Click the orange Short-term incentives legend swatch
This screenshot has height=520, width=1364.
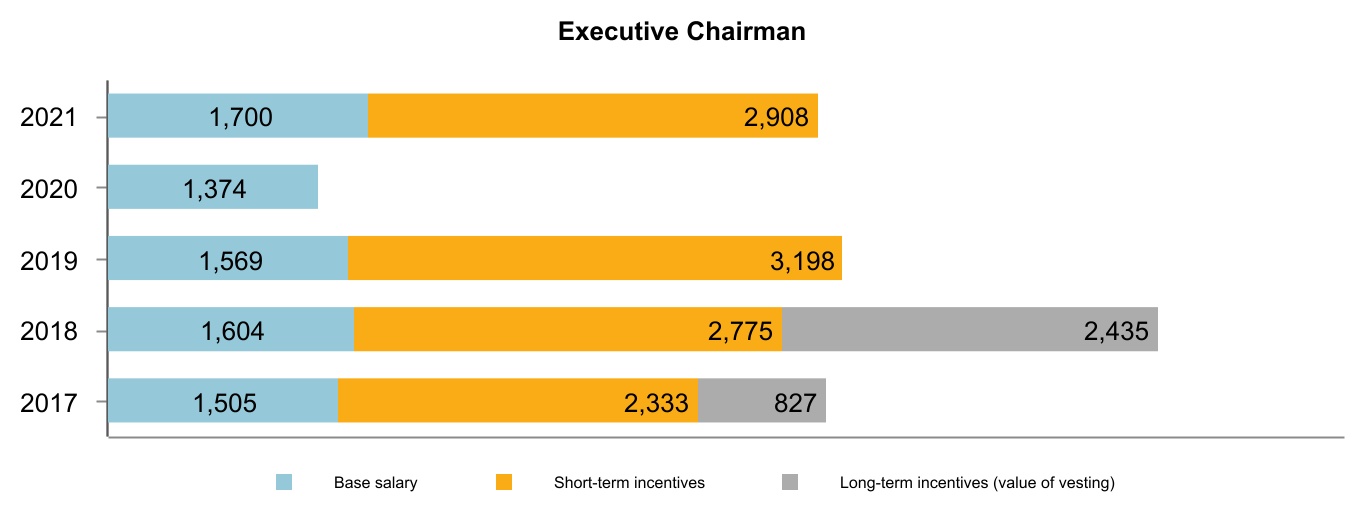click(x=504, y=483)
